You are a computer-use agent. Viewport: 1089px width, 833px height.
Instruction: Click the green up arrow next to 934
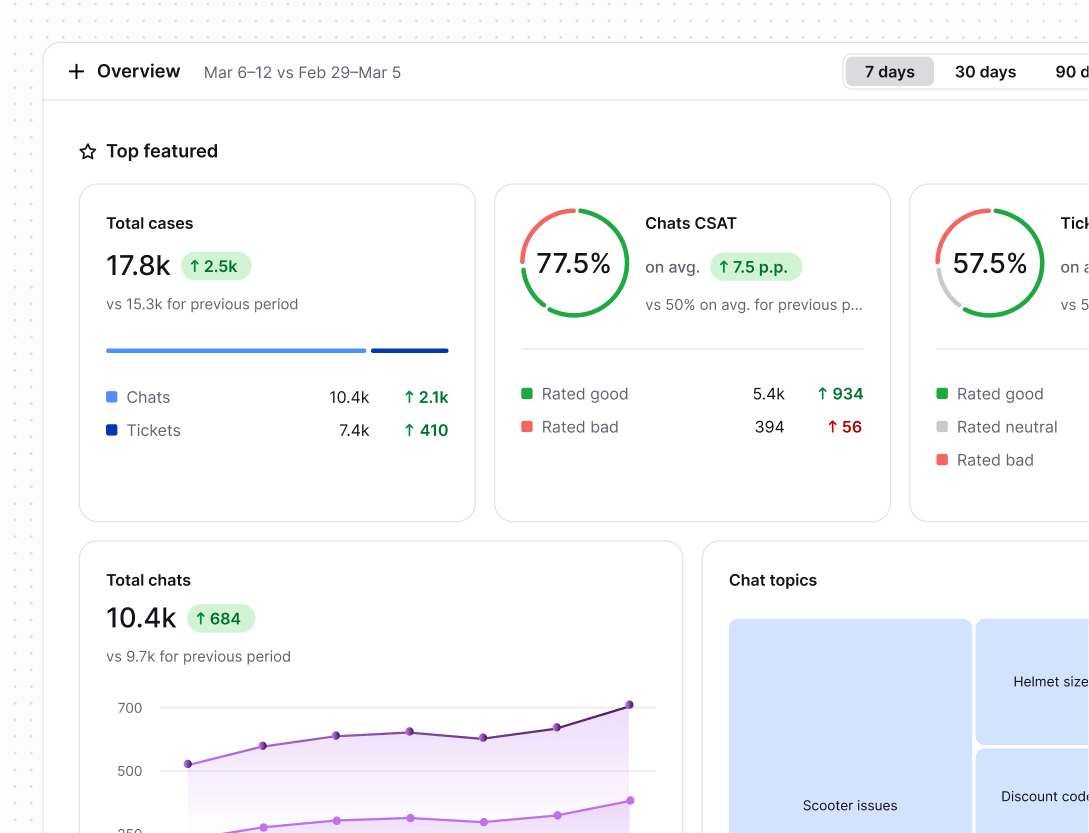(822, 394)
